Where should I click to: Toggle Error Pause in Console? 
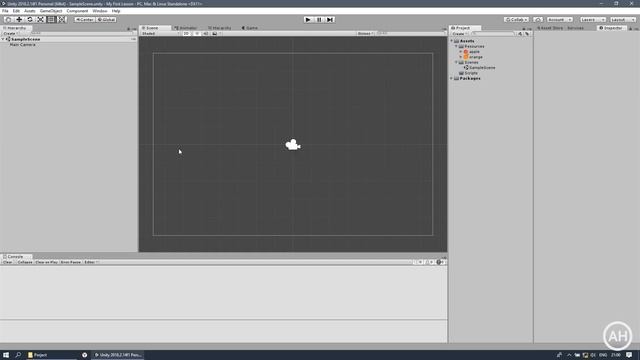(71, 262)
